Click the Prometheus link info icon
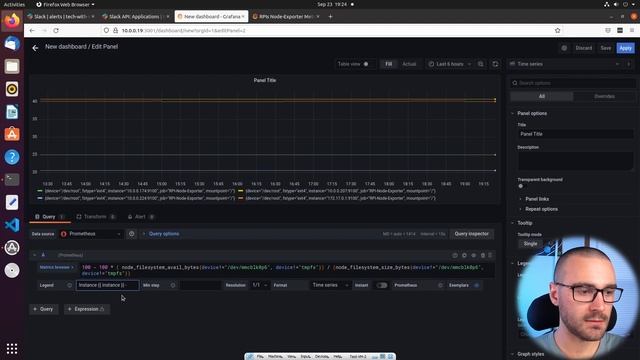Image resolution: width=640 pixels, height=360 pixels. point(440,285)
